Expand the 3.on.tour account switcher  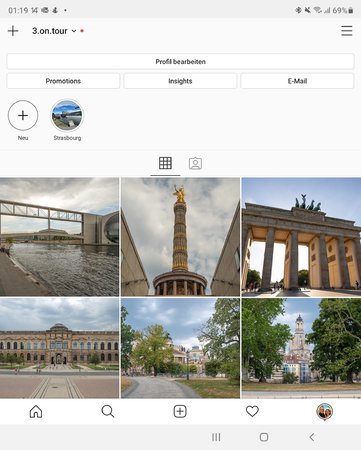click(54, 31)
